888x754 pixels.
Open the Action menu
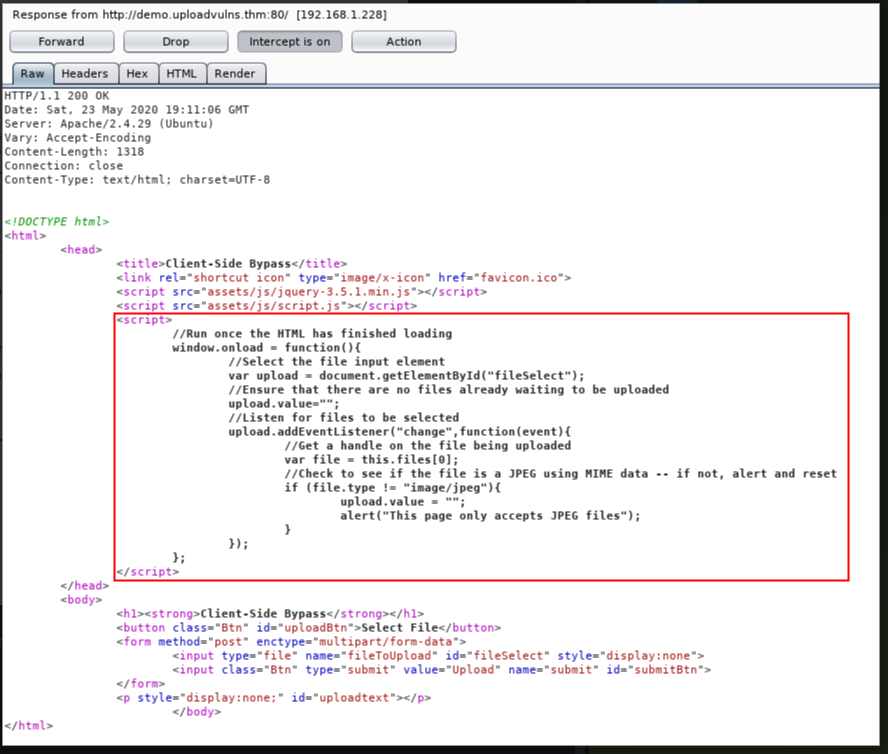click(403, 41)
